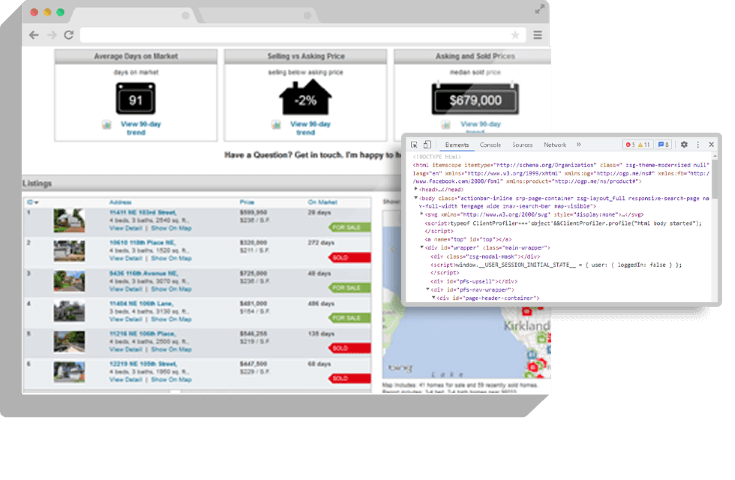Click the house photo for listing 3
Image resolution: width=735 pixels, height=480 pixels.
[69, 281]
